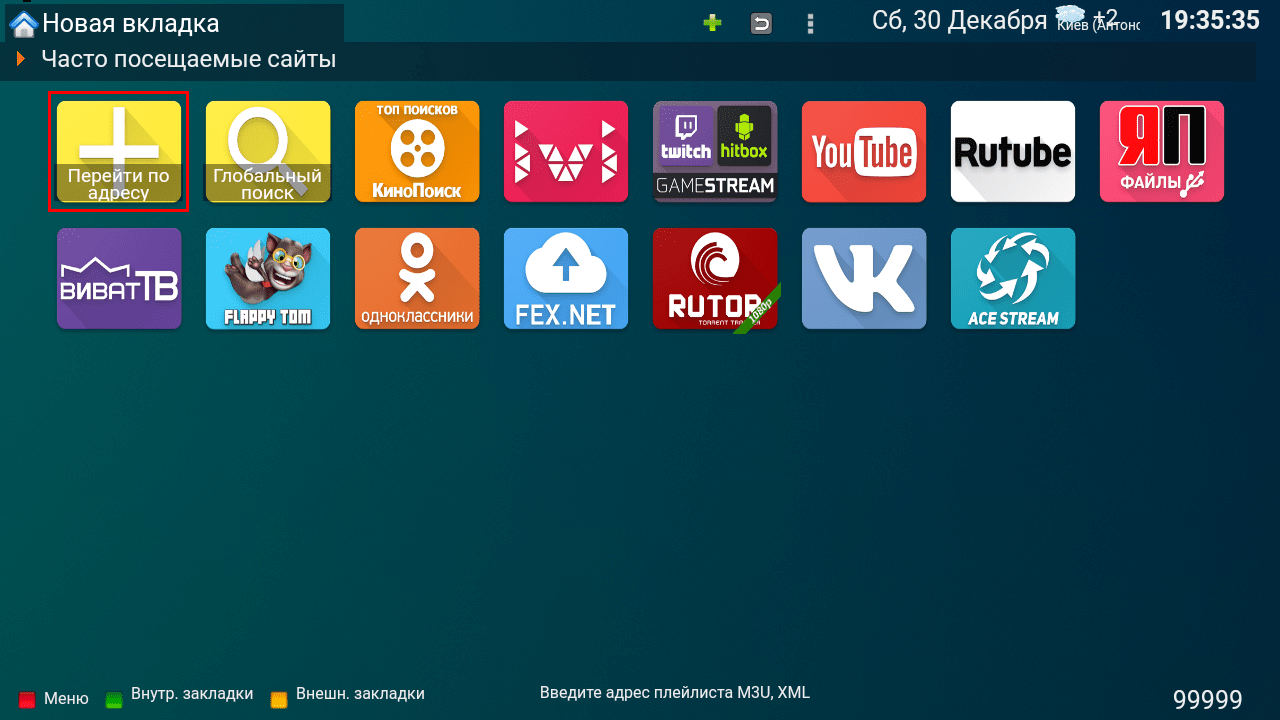This screenshot has height=720, width=1280.
Task: Launch the Виват ТВ tile
Action: click(119, 278)
